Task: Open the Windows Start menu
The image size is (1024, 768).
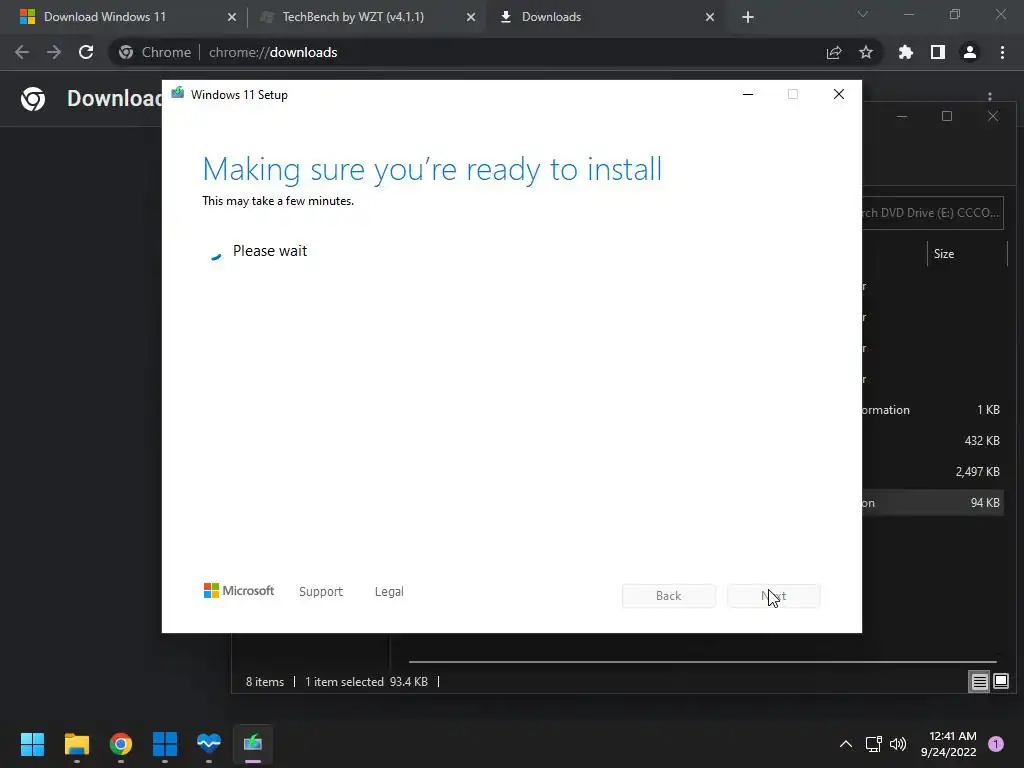Action: point(32,744)
